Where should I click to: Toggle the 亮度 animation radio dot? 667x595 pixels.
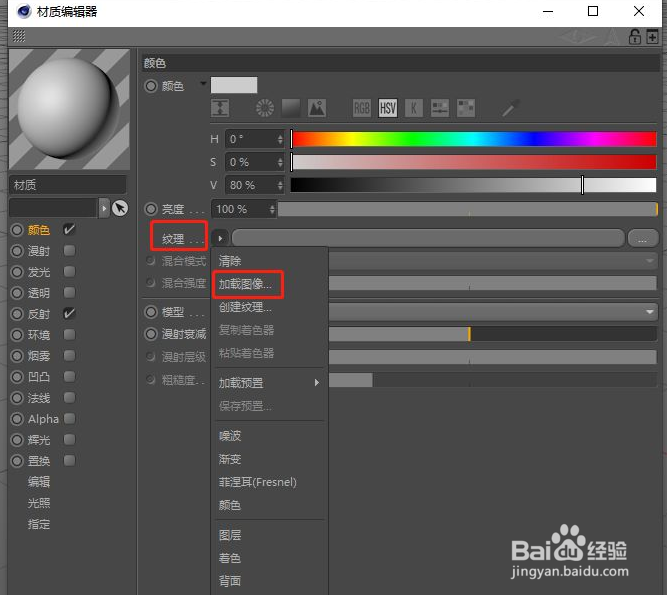point(151,209)
